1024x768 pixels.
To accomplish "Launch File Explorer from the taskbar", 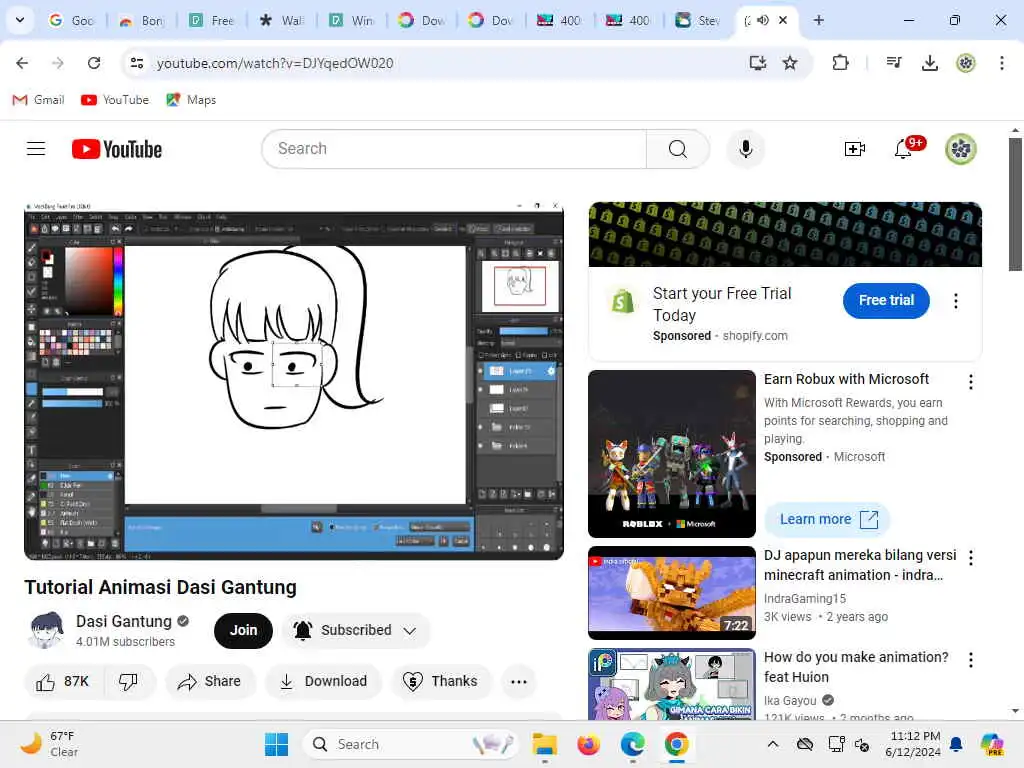I will click(544, 744).
